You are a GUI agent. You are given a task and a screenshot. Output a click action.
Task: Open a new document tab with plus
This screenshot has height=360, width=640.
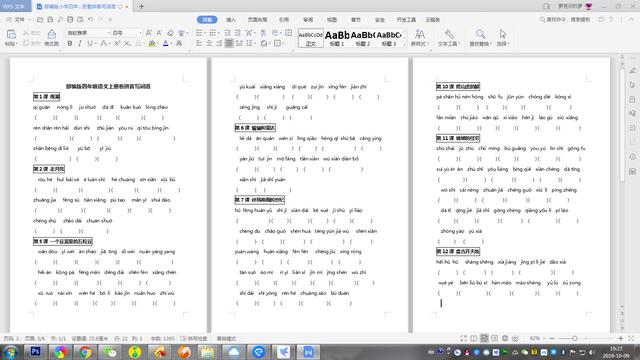(x=142, y=6)
